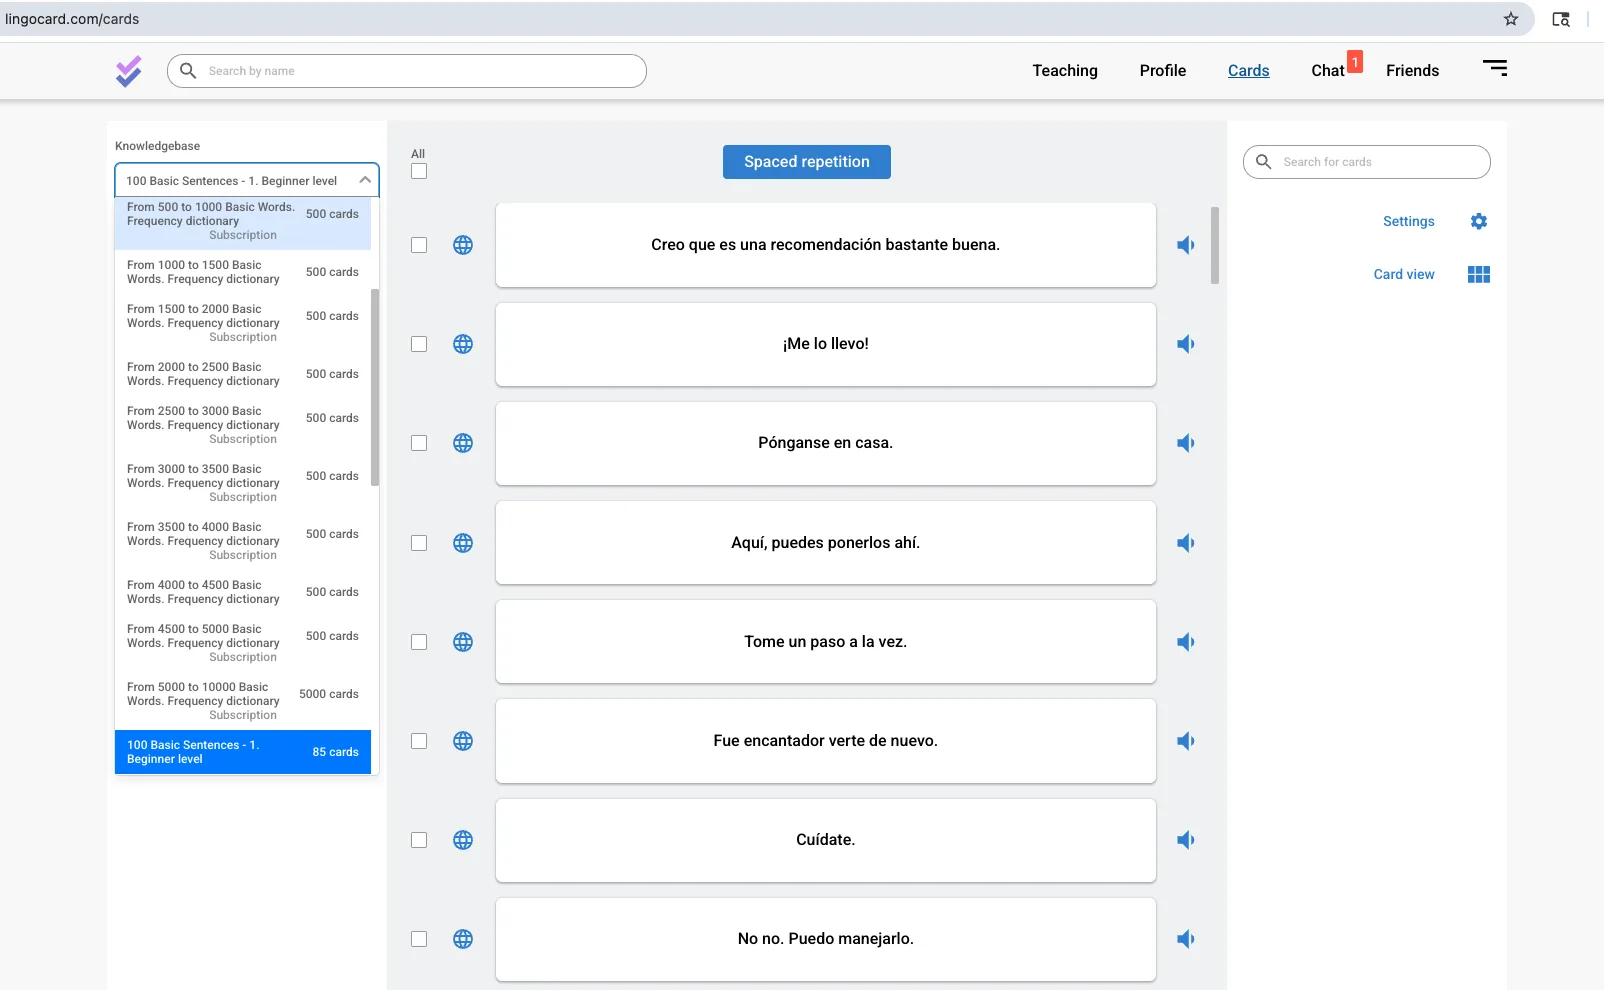1604x990 pixels.
Task: Play audio for 'Creo que es una recomendación'
Action: (1186, 245)
